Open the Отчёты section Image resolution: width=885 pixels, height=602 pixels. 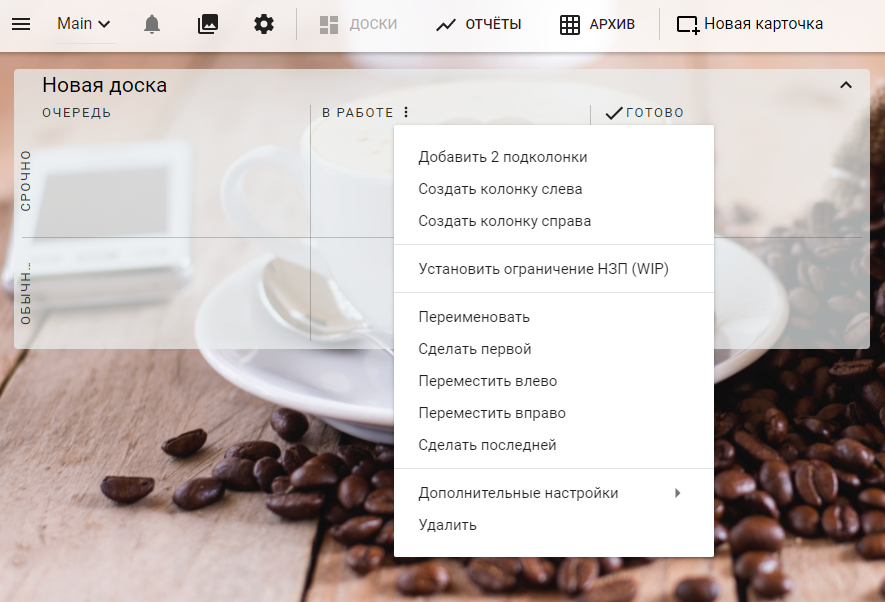pos(479,24)
